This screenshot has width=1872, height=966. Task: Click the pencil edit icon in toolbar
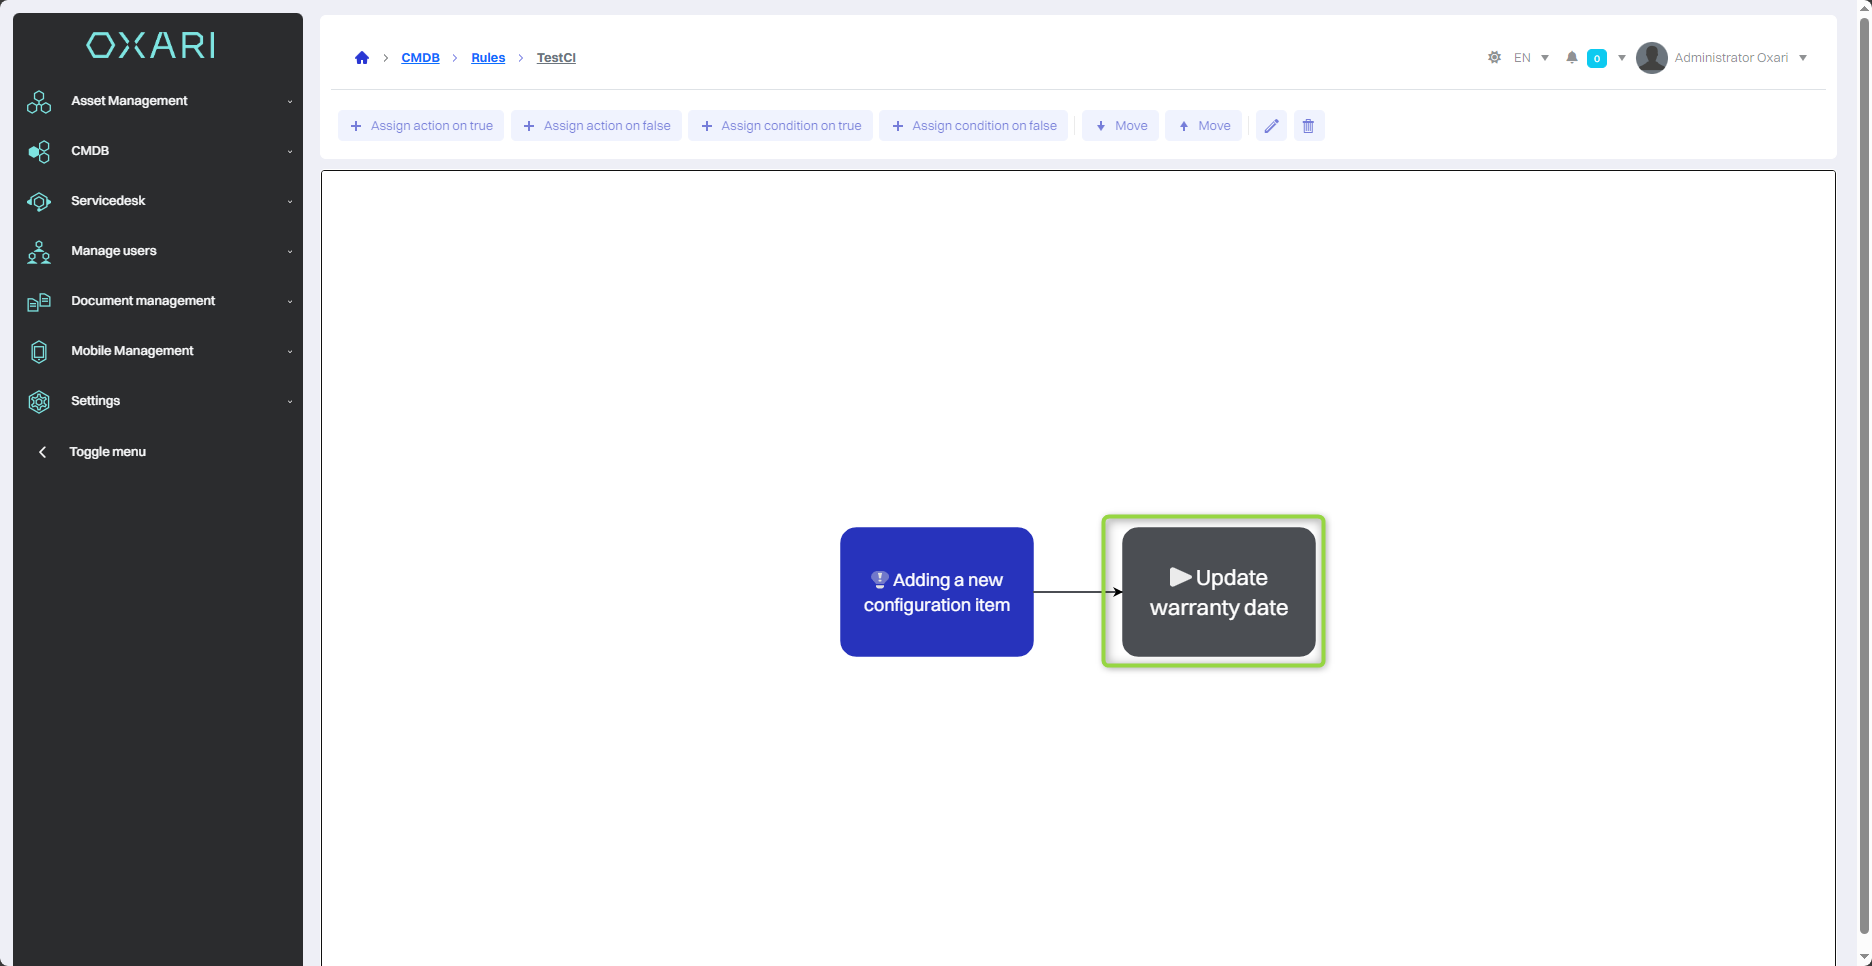1271,126
